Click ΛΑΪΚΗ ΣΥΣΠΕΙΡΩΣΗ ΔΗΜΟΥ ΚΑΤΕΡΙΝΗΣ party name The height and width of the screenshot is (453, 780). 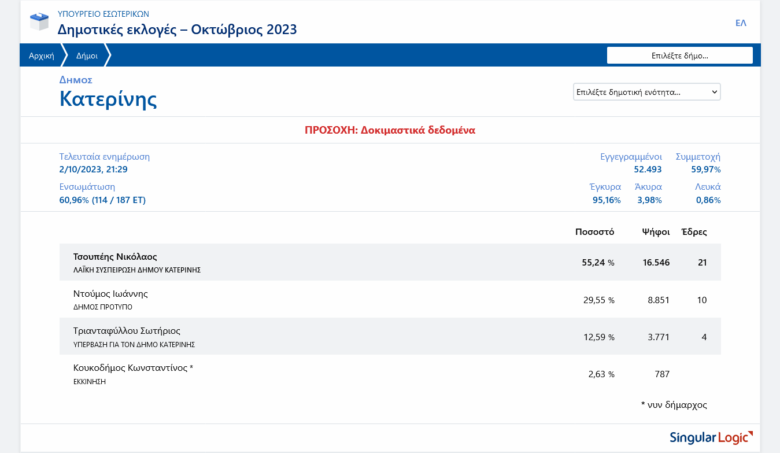tap(137, 270)
